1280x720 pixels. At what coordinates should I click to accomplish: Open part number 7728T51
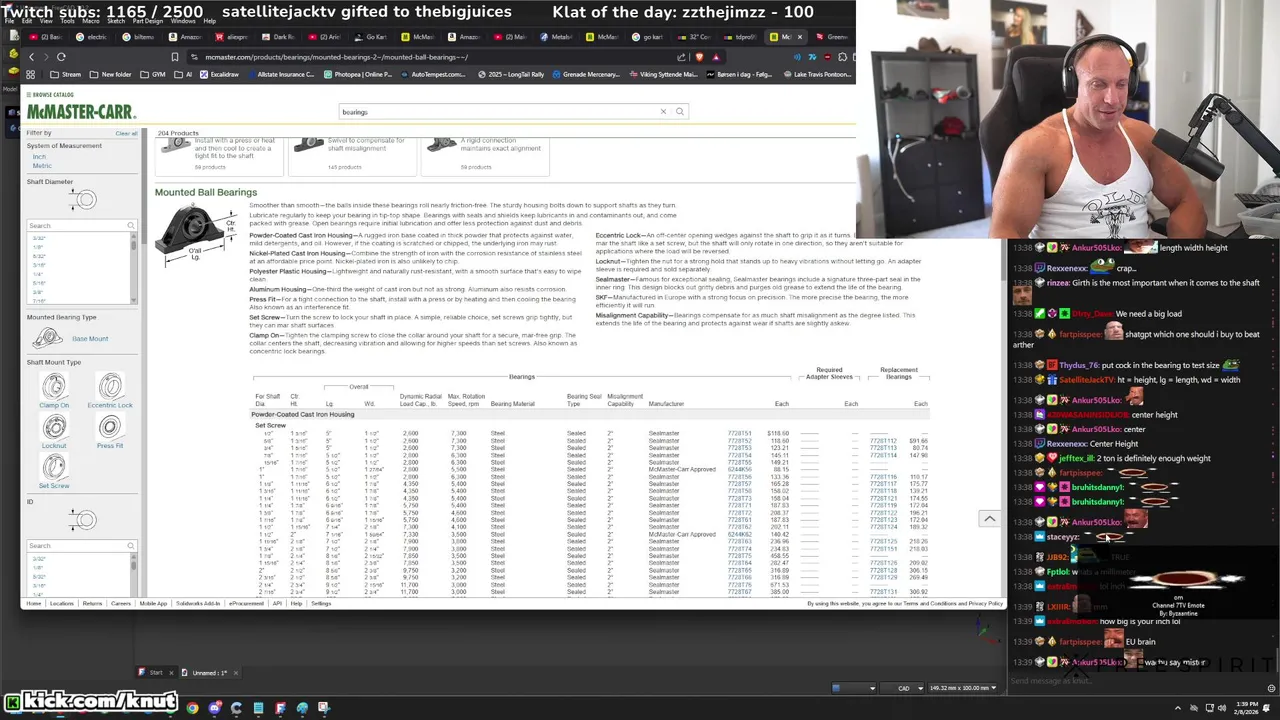tap(739, 433)
